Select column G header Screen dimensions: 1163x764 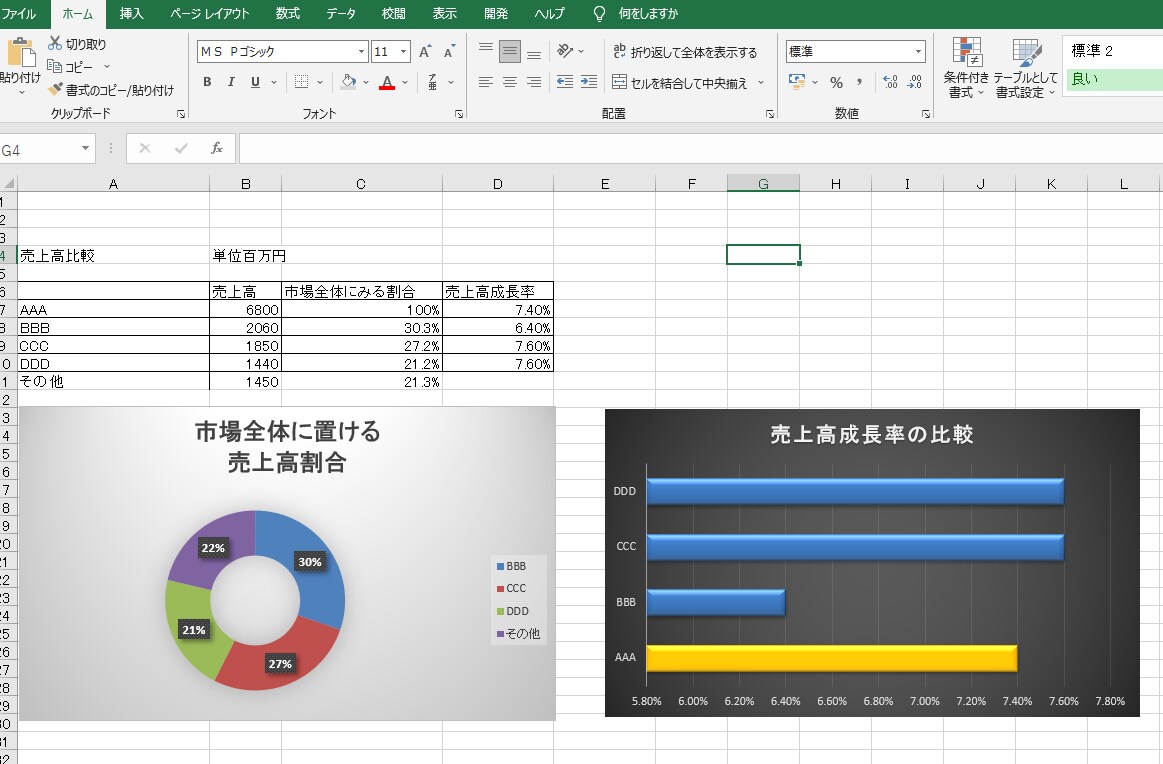pos(763,183)
